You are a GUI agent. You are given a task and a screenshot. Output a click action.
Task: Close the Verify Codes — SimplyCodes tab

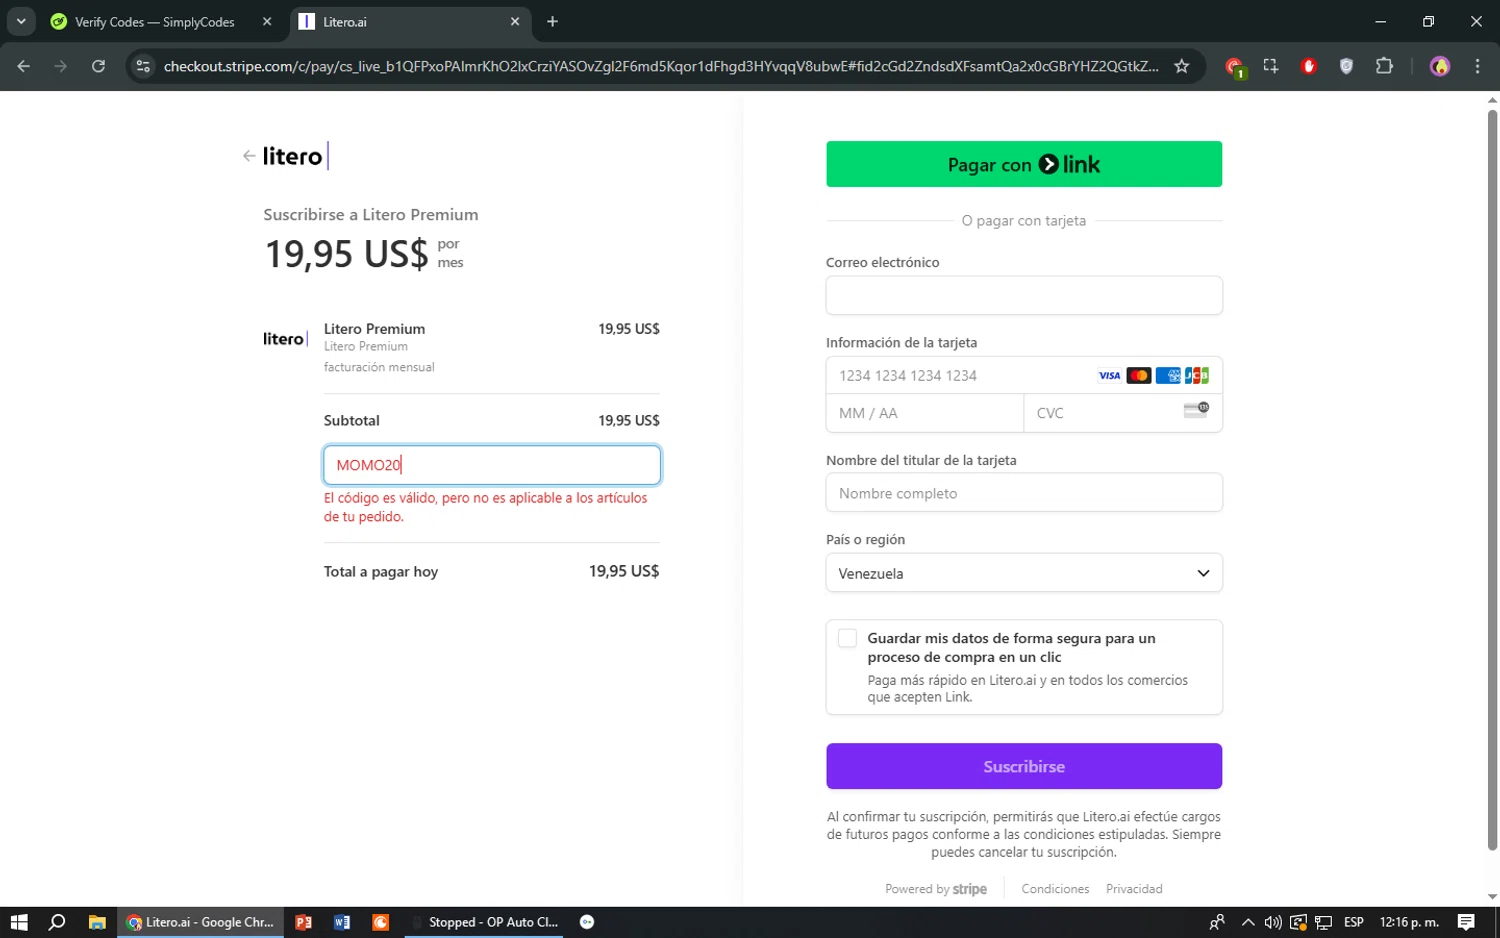pos(267,22)
